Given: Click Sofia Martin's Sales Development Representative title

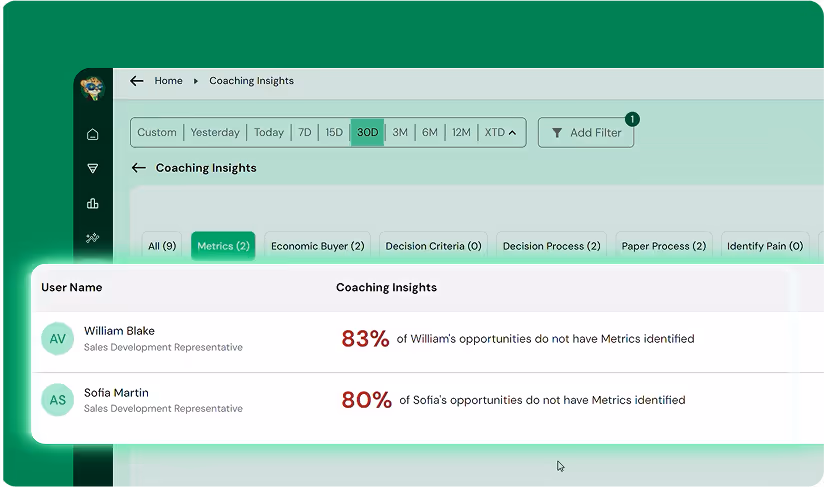Looking at the screenshot, I should click(163, 408).
